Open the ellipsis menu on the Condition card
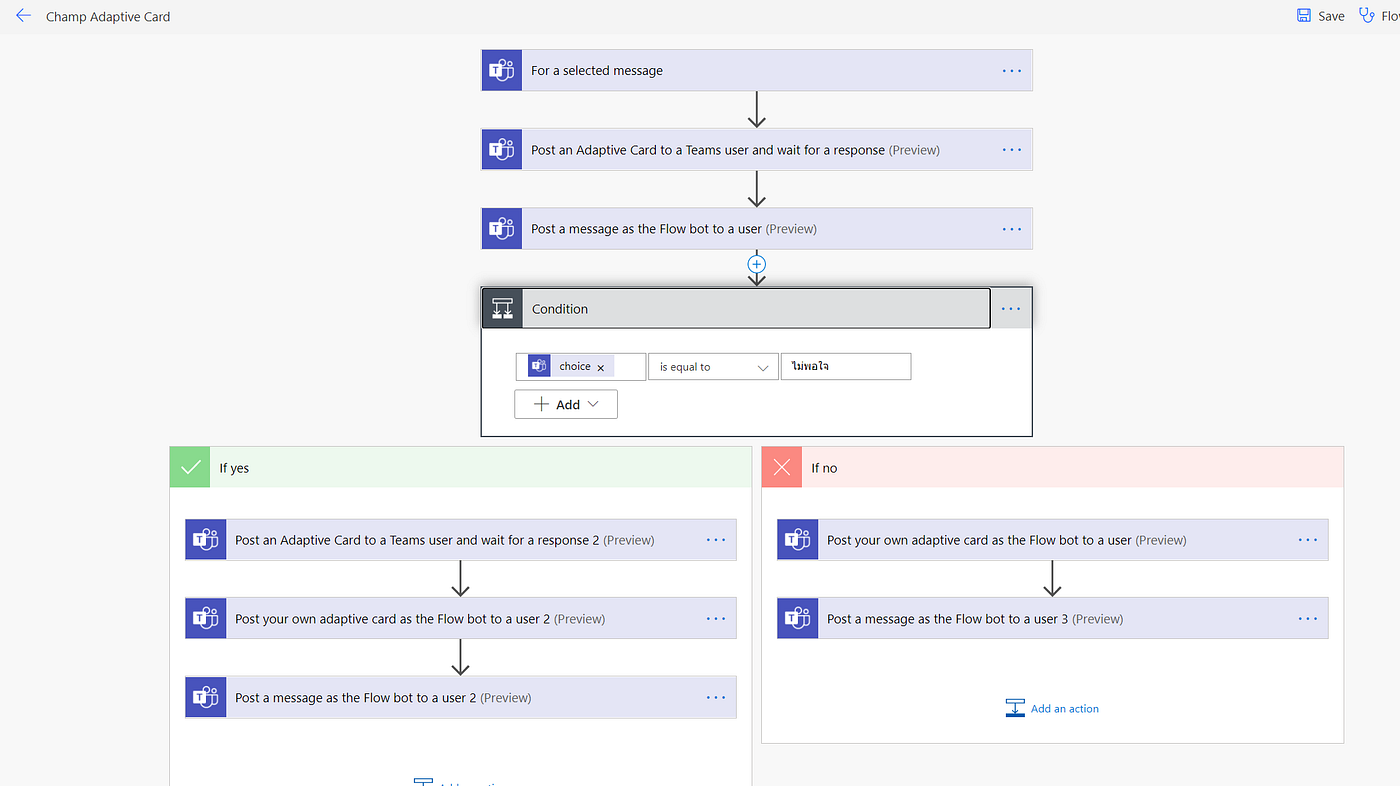 pyautogui.click(x=1011, y=308)
